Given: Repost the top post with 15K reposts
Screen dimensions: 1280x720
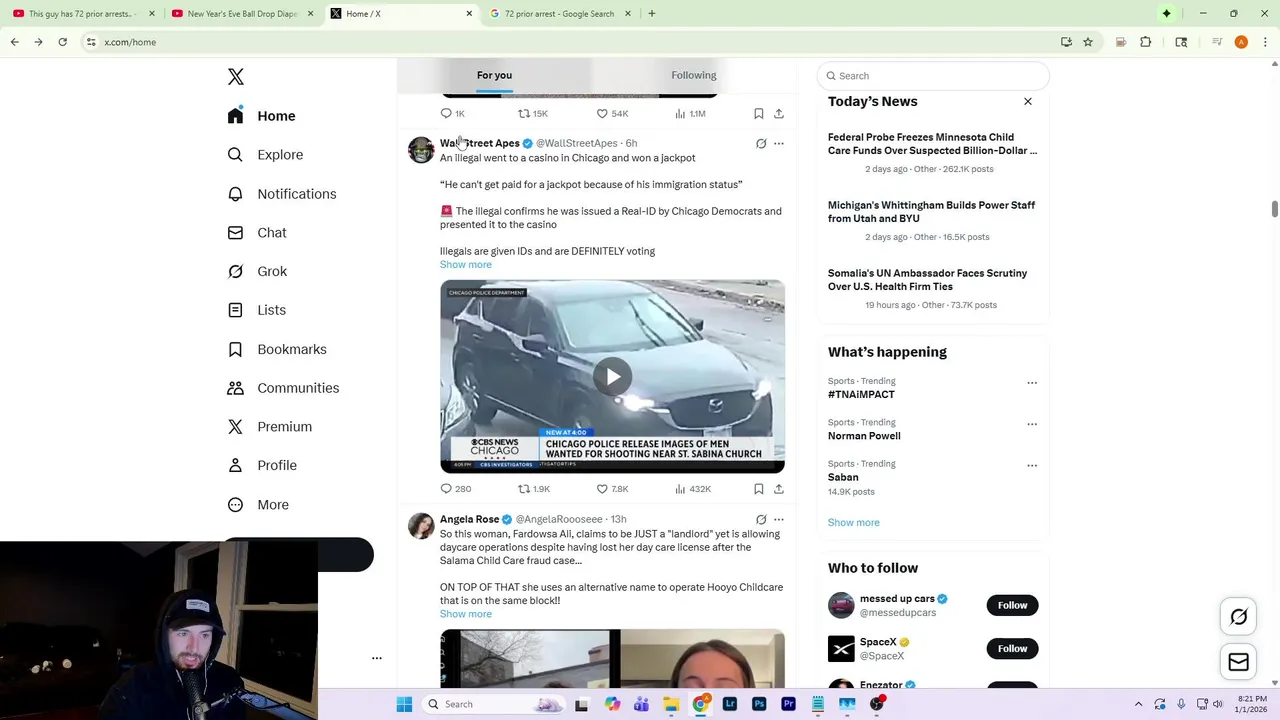Looking at the screenshot, I should [532, 114].
